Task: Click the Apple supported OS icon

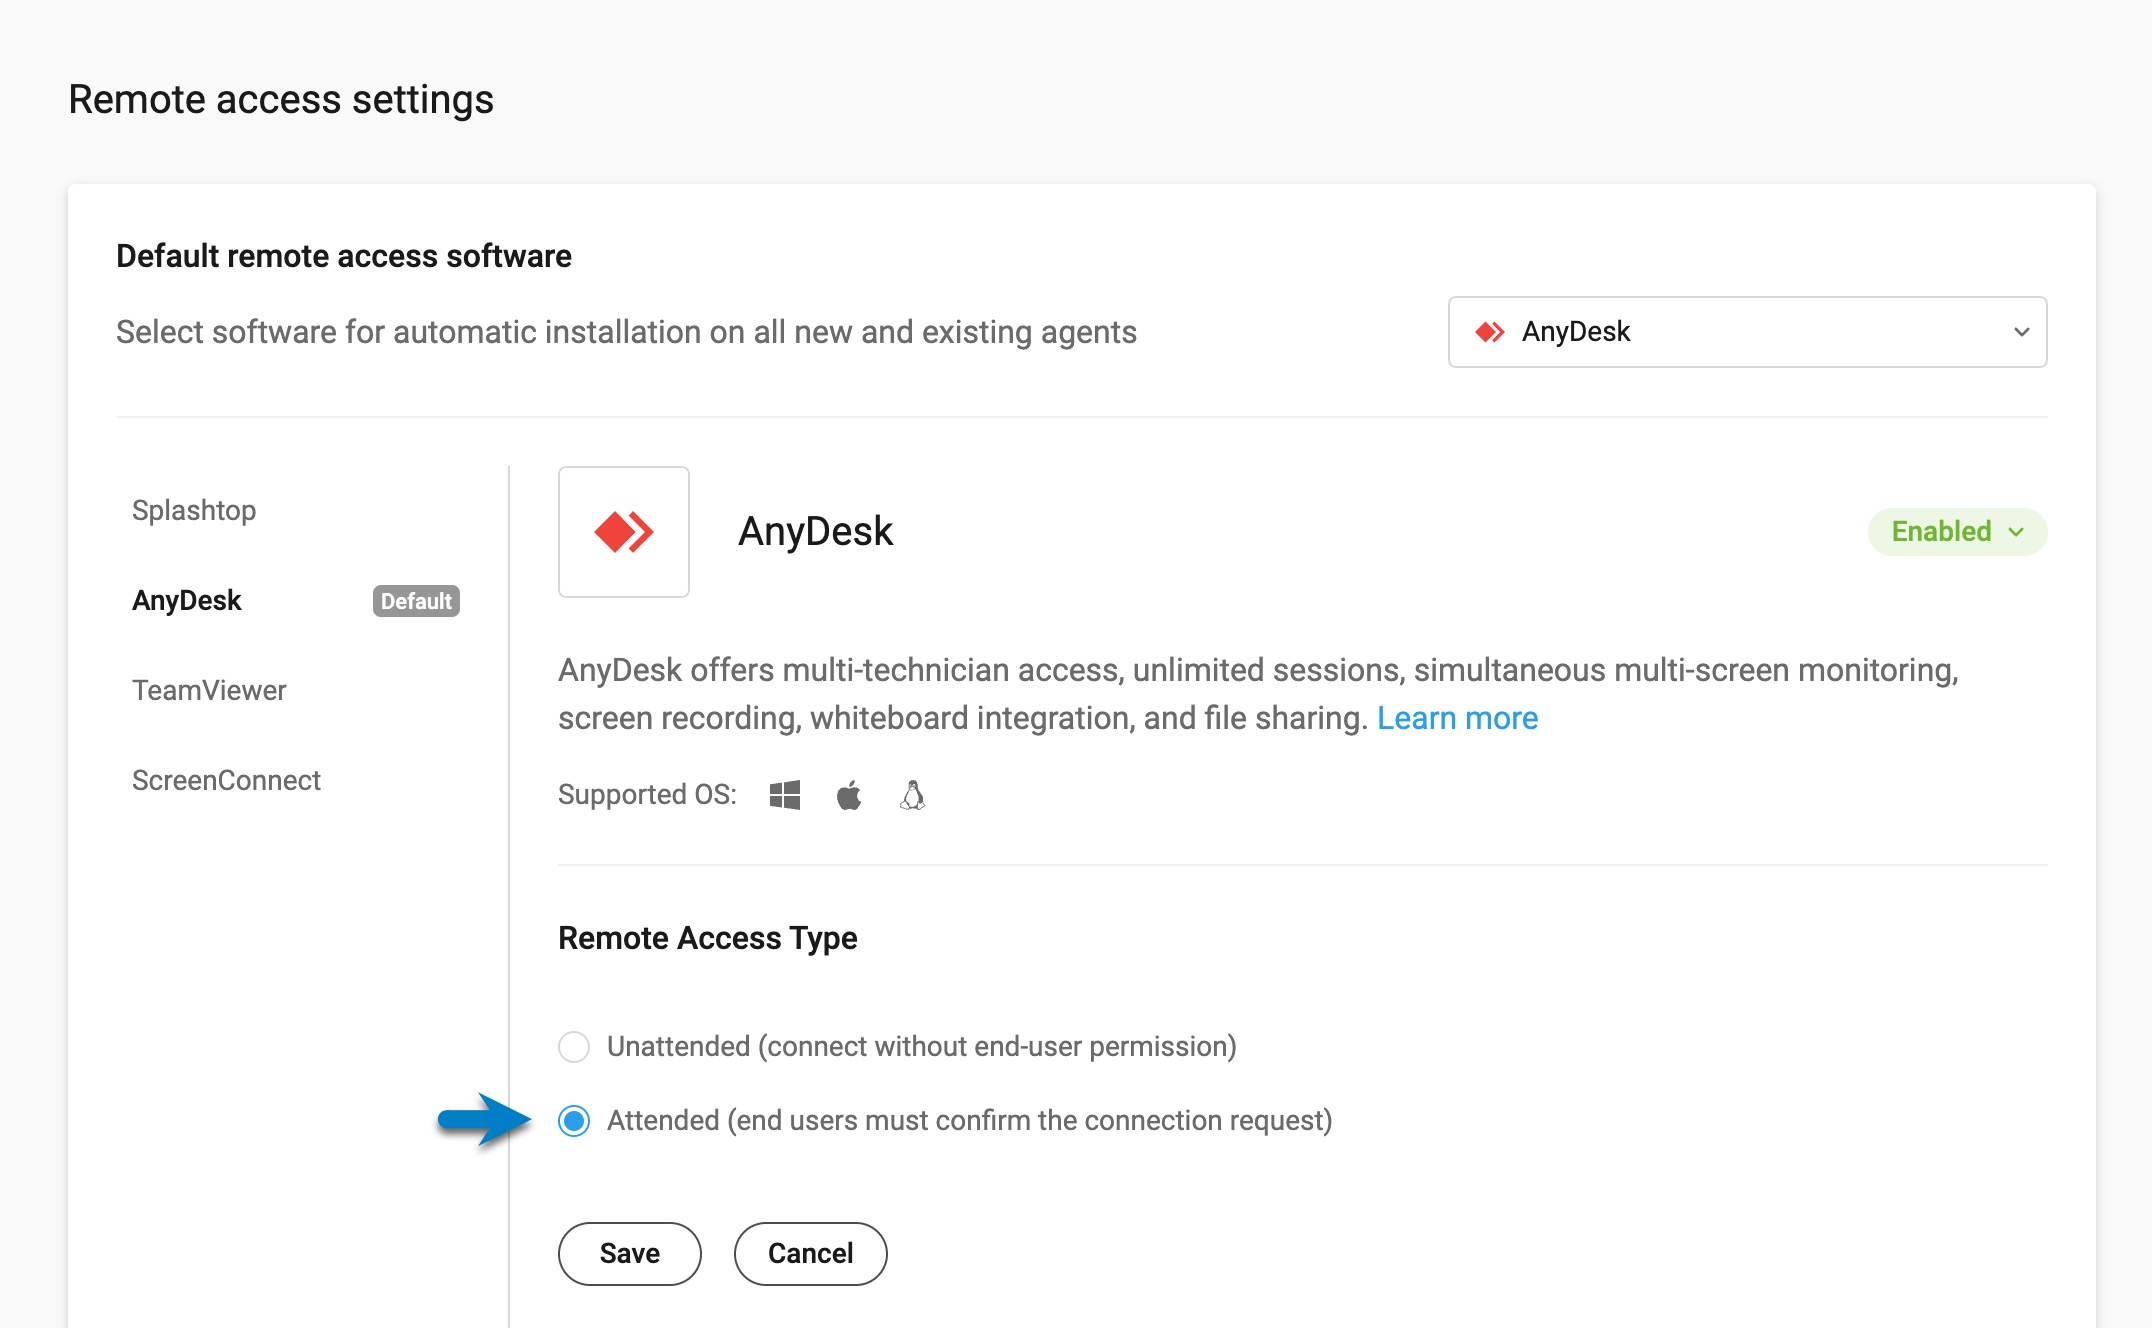Action: [849, 794]
